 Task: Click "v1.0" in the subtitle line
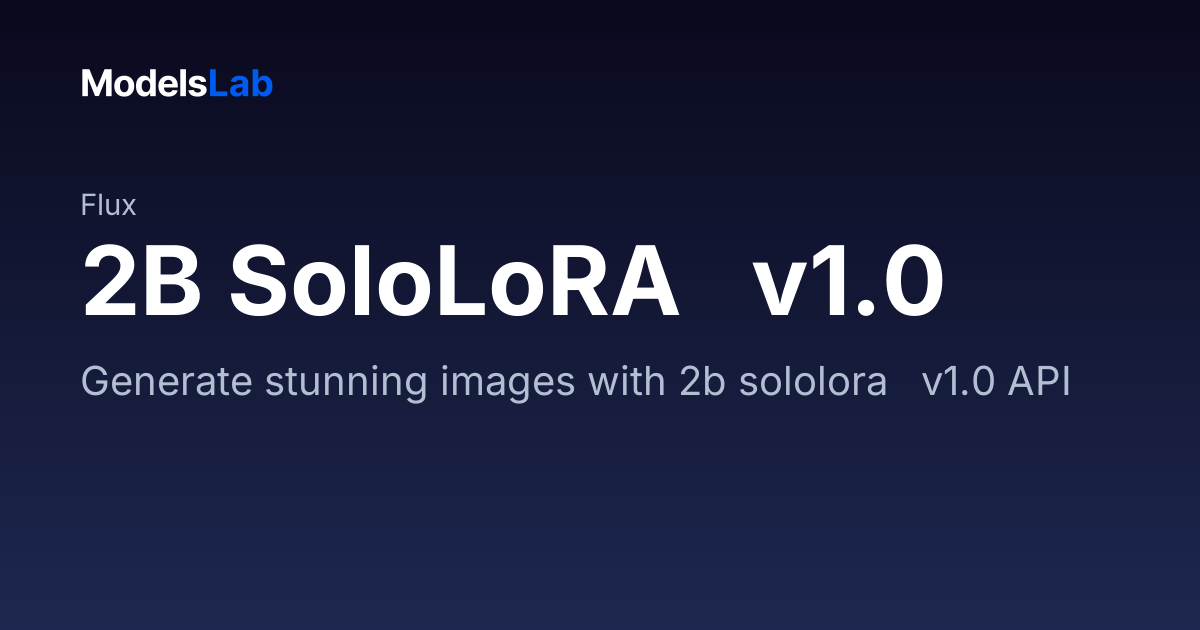(961, 383)
